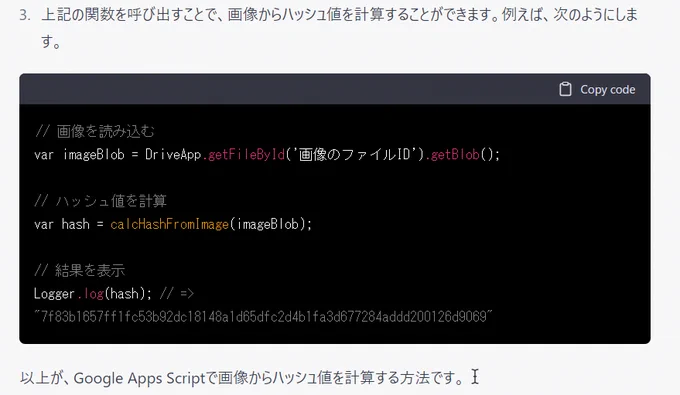Click the hash output string starting with 7f83b1657
680x395 pixels.
click(263, 317)
